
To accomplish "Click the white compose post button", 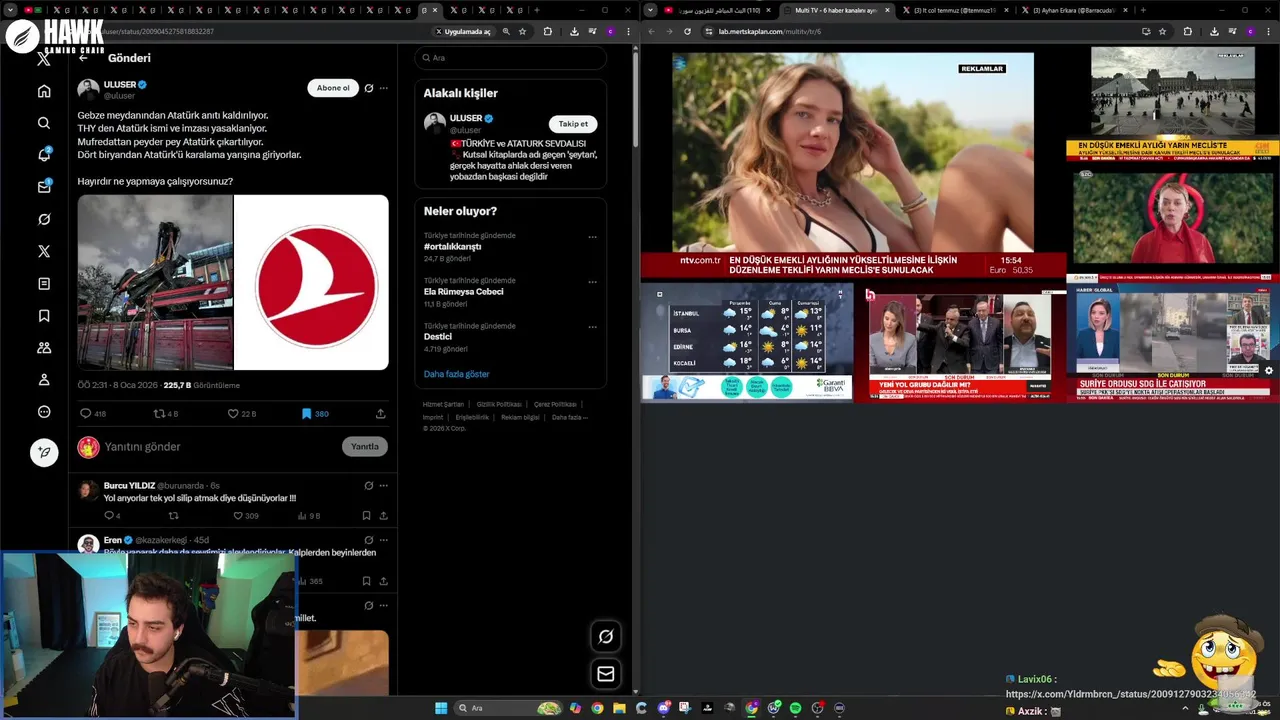I will 44,452.
